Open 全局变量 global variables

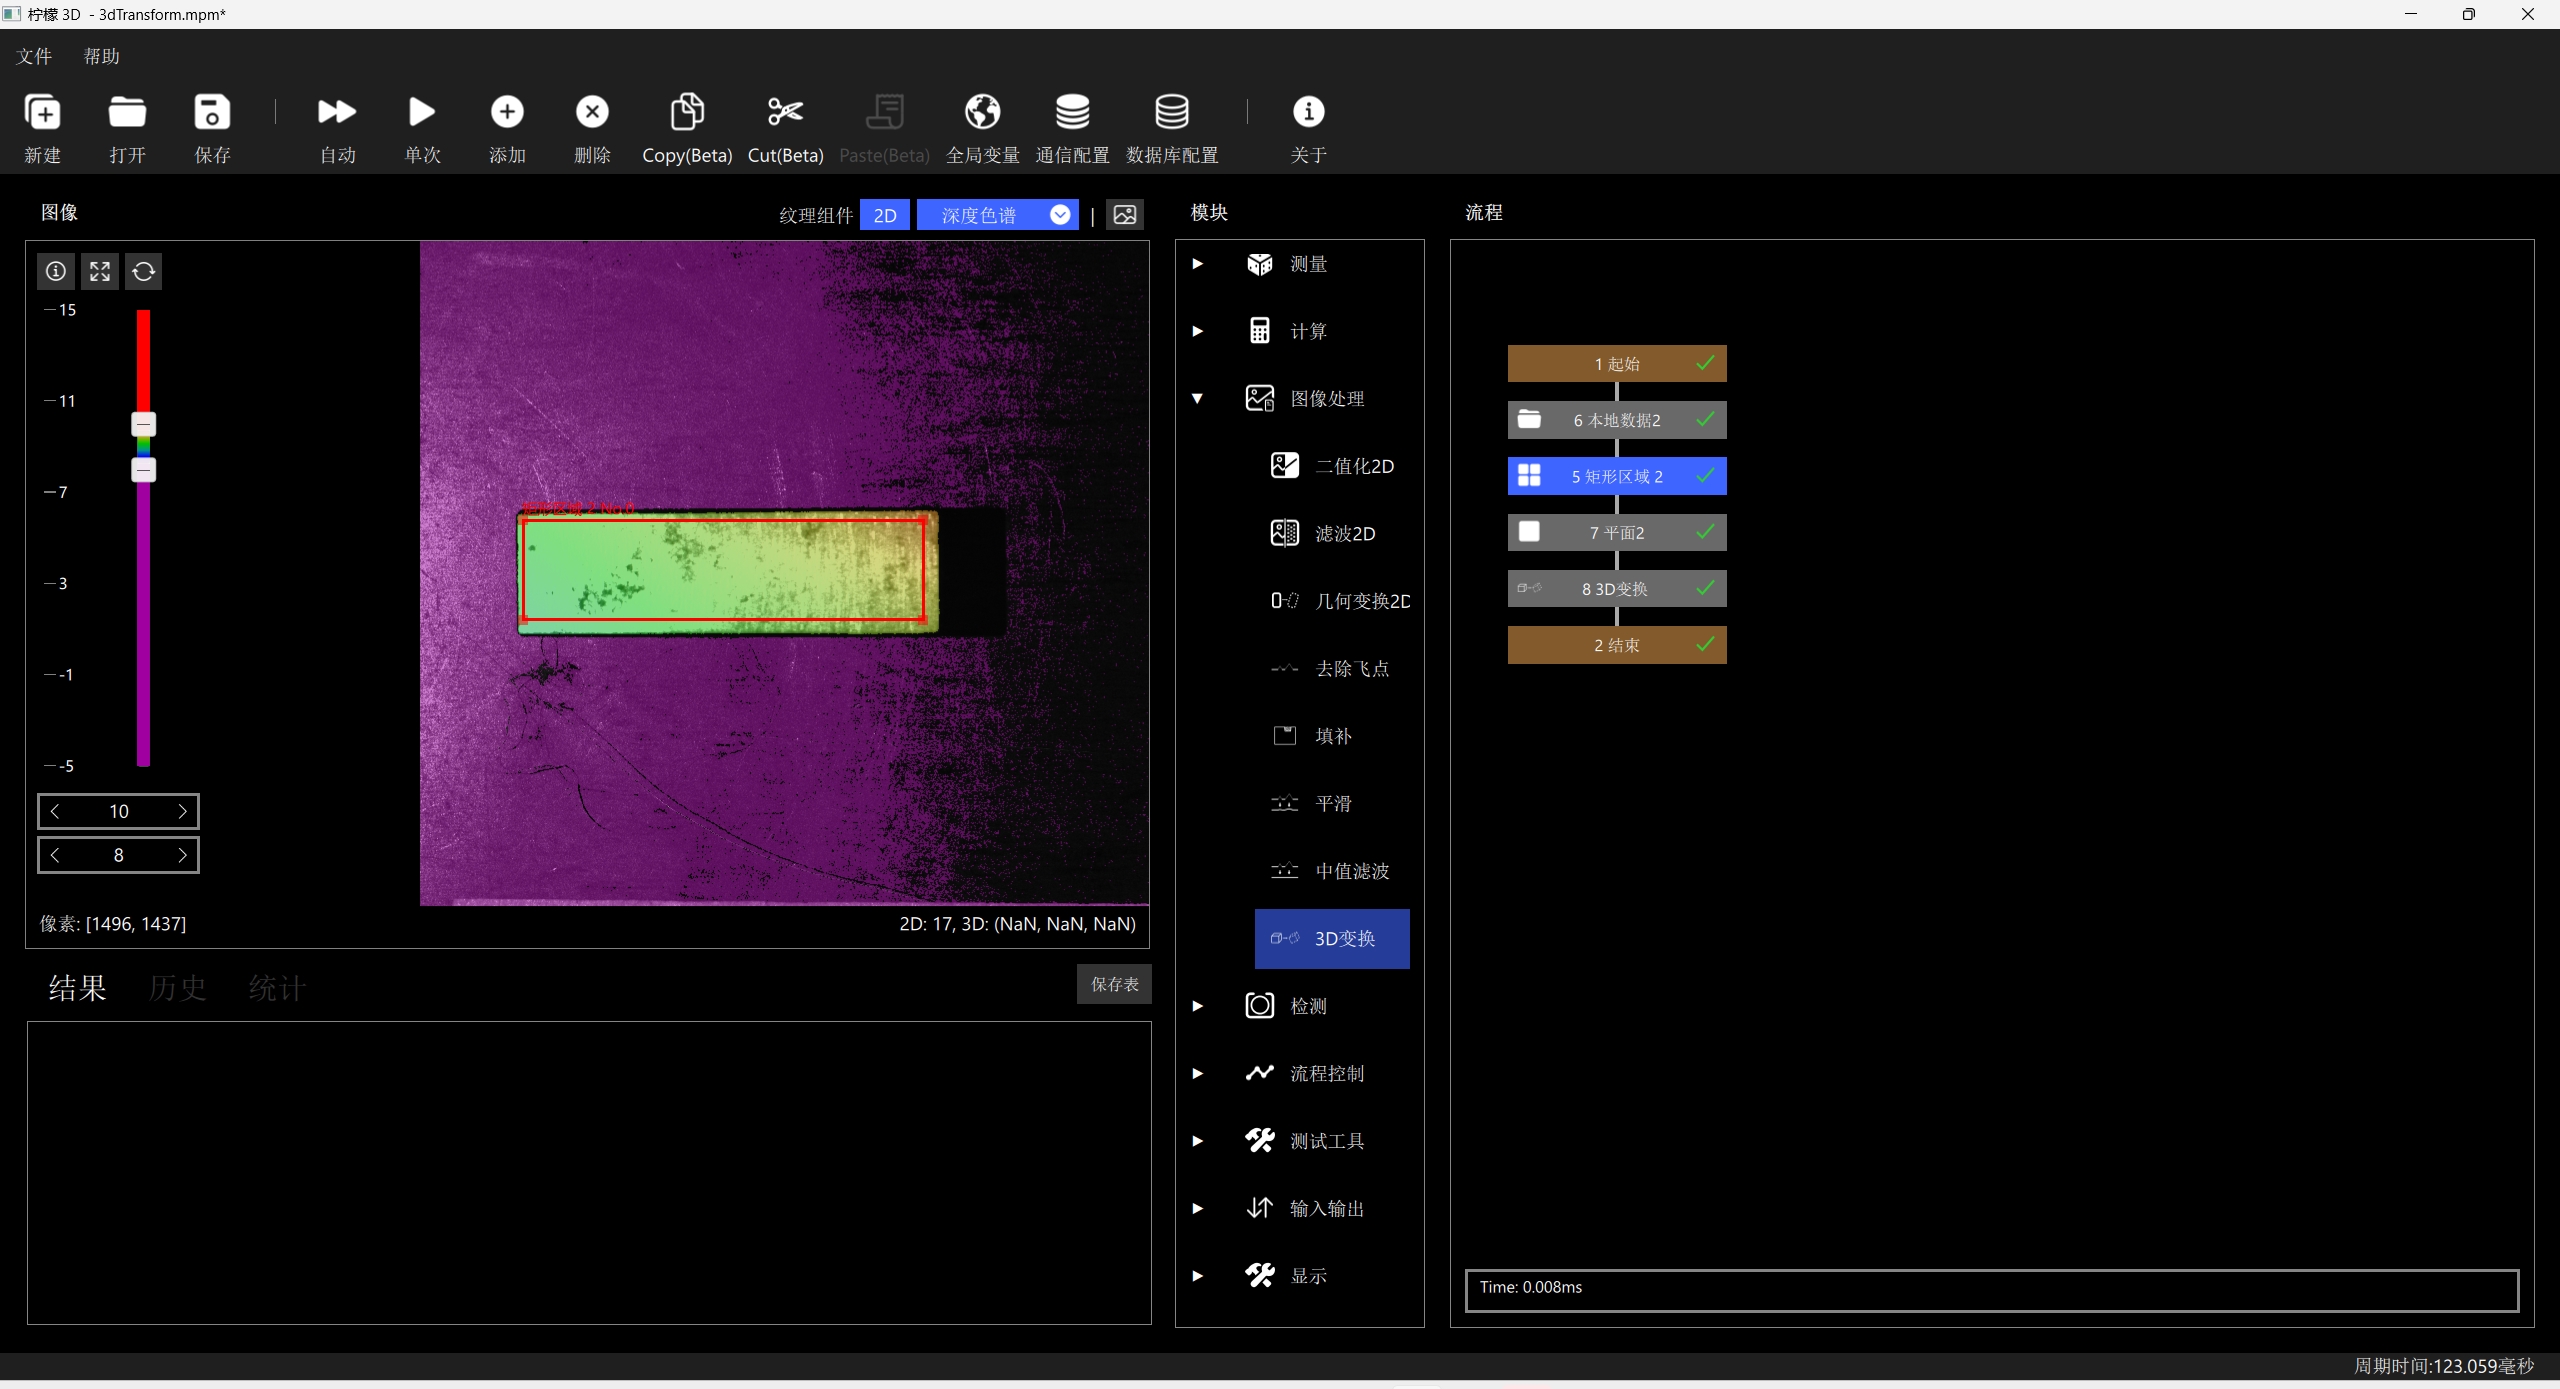click(982, 111)
